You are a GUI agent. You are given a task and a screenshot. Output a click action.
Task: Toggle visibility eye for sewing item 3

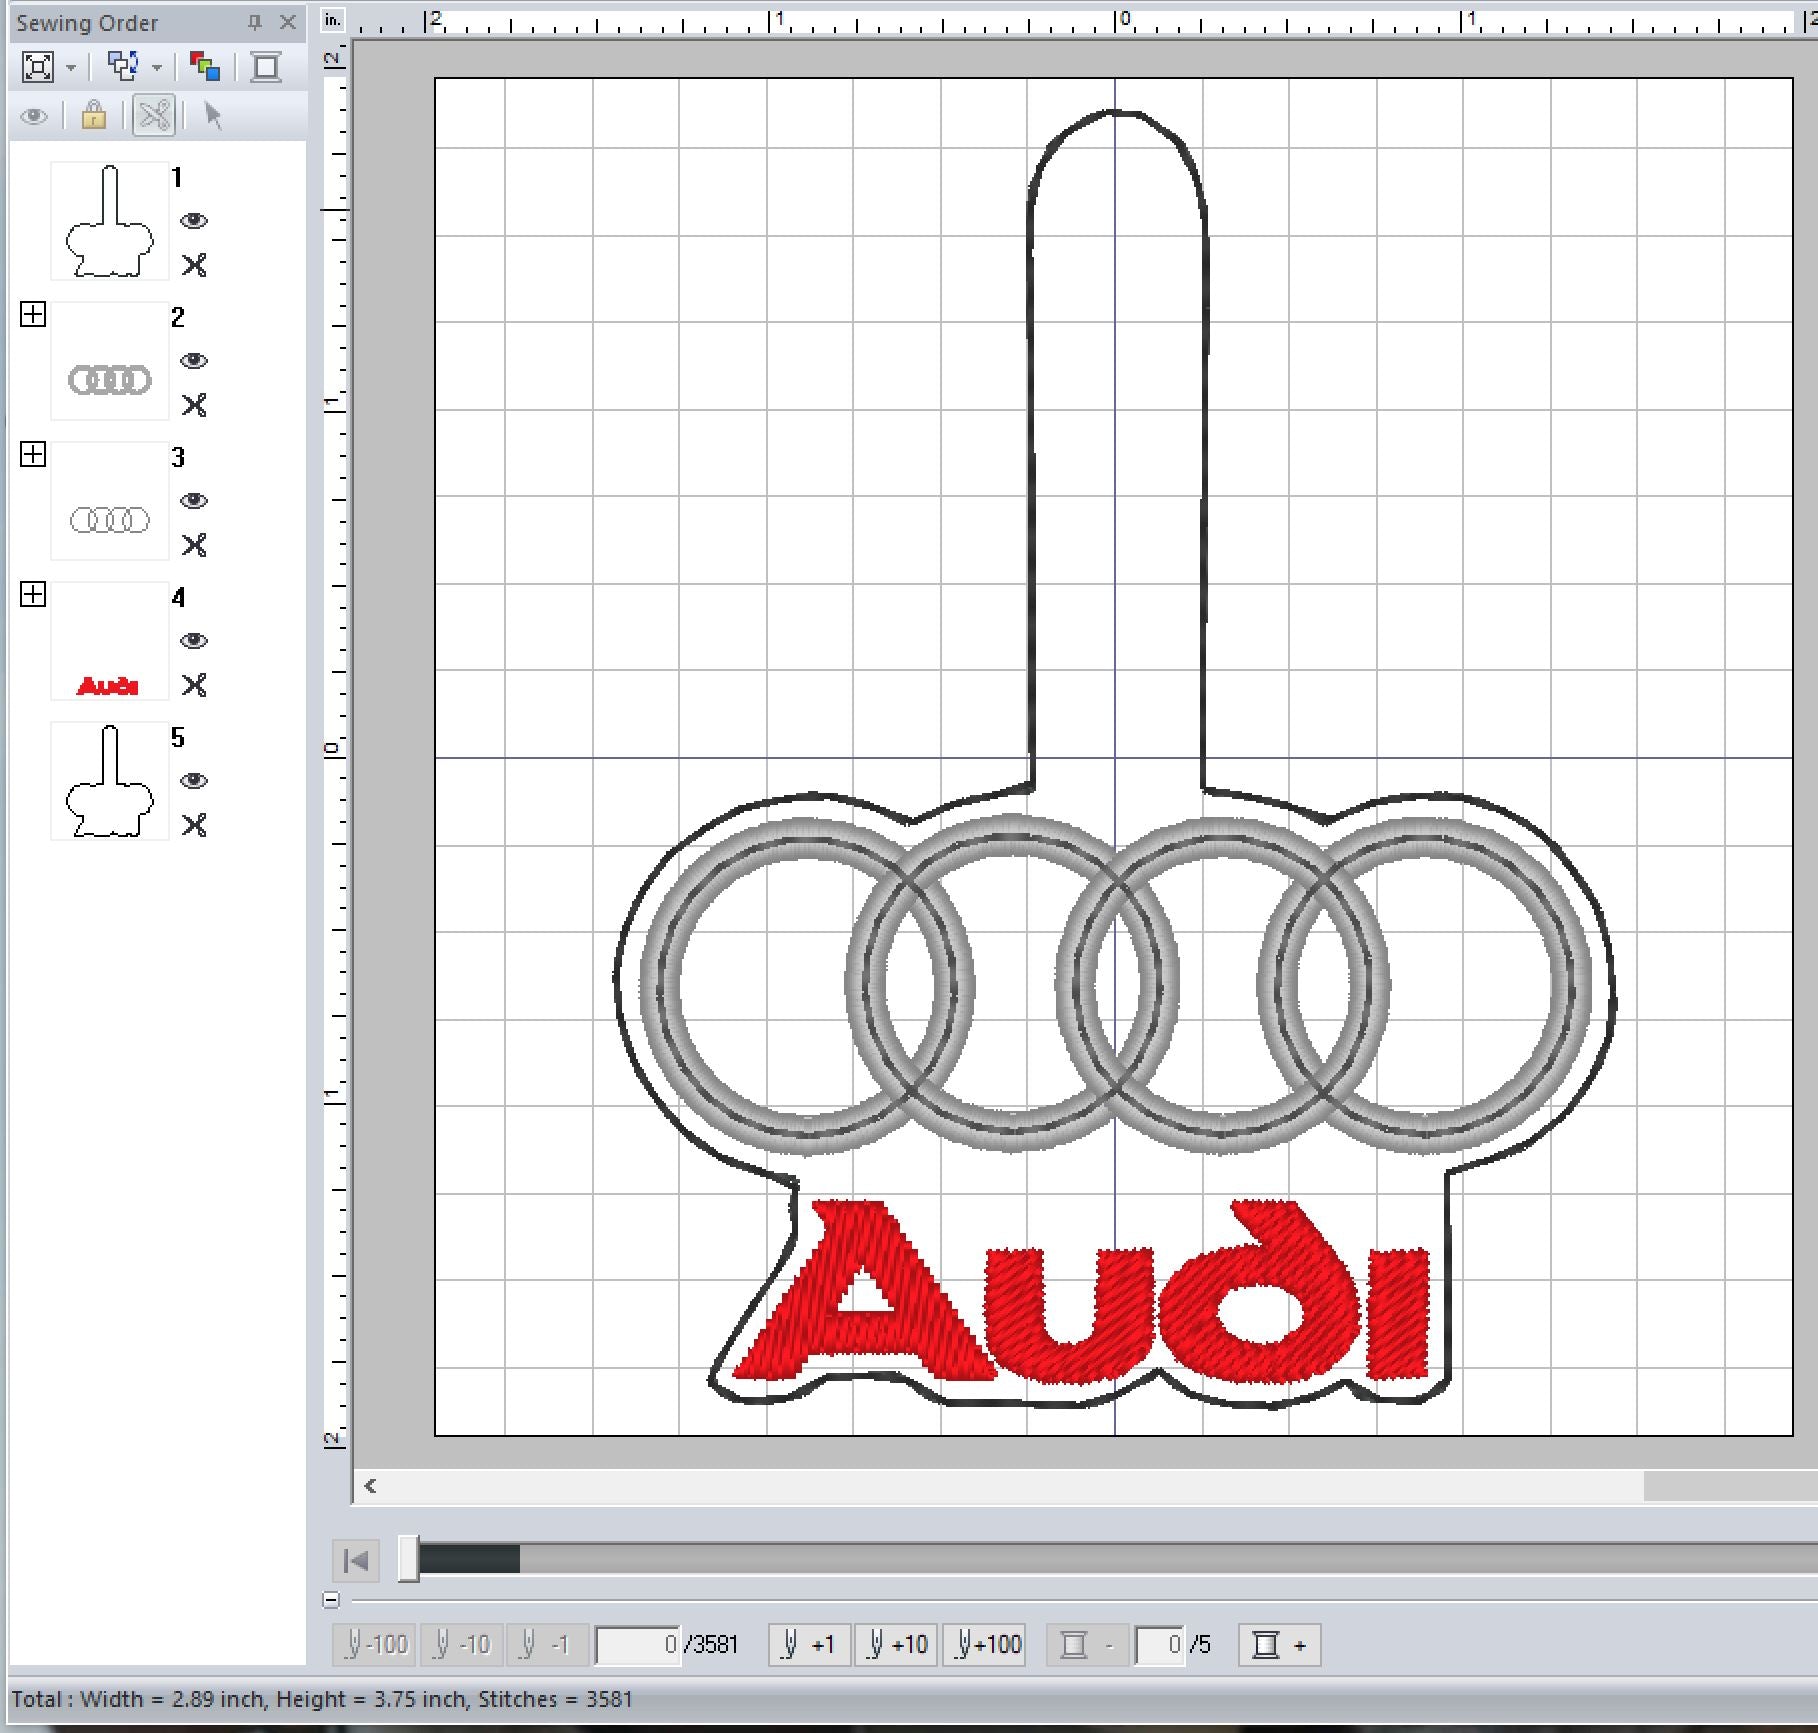pos(194,501)
